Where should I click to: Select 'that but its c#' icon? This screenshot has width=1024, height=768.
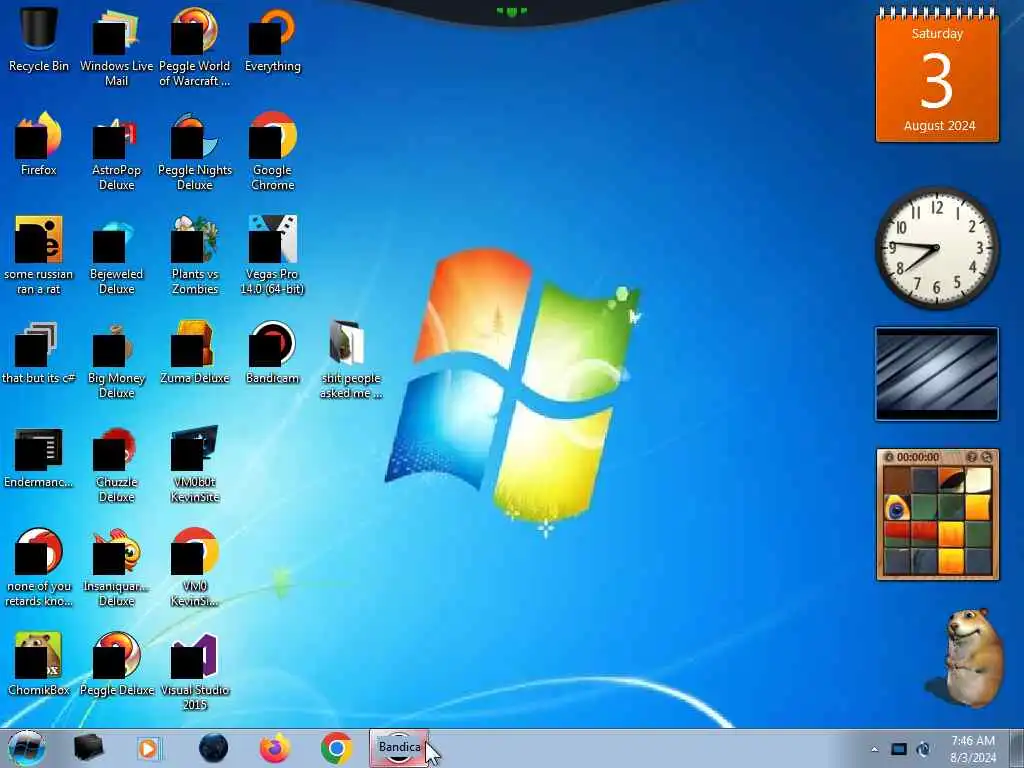pos(39,353)
